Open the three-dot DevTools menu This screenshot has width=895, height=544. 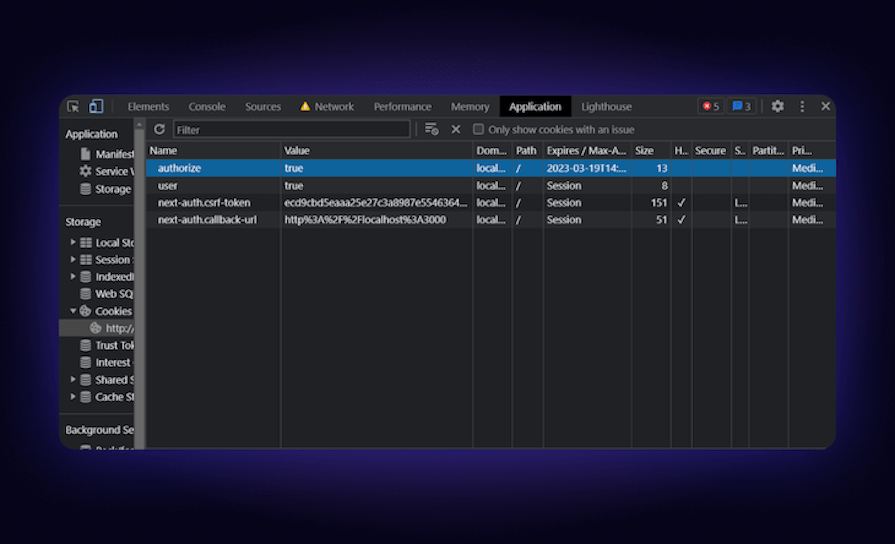point(802,106)
